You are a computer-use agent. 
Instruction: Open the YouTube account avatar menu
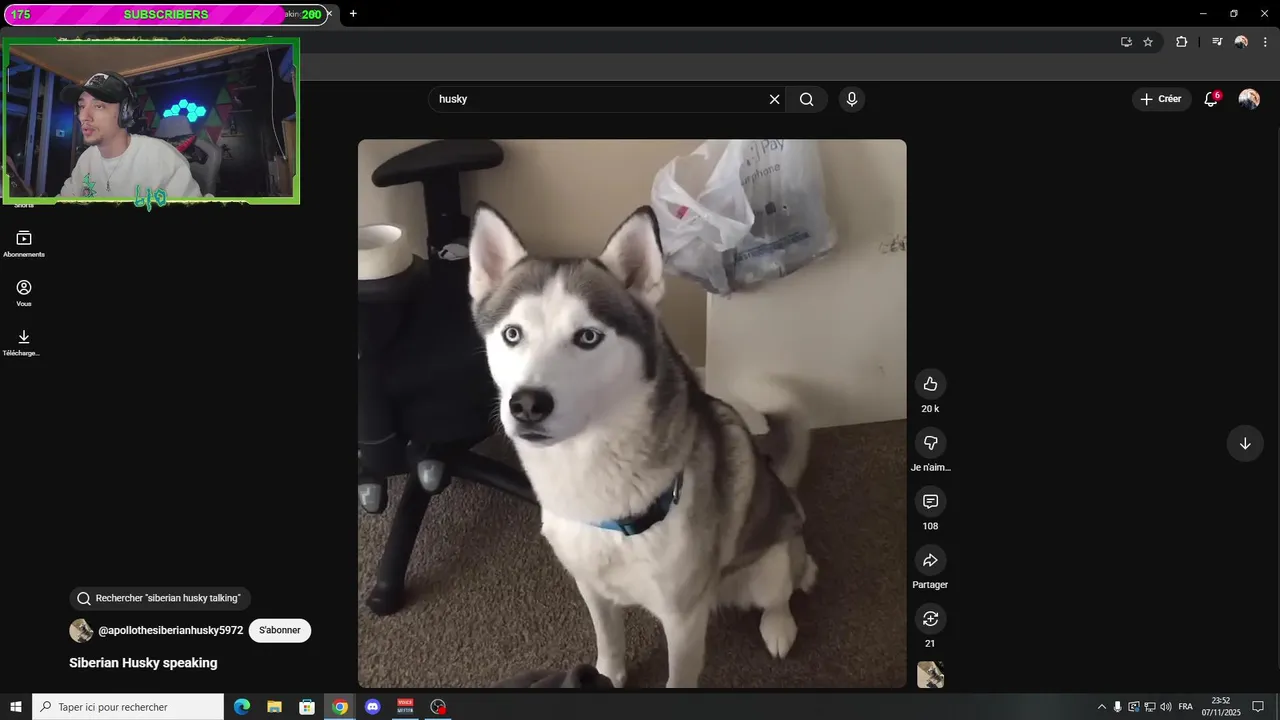pyautogui.click(x=1249, y=99)
